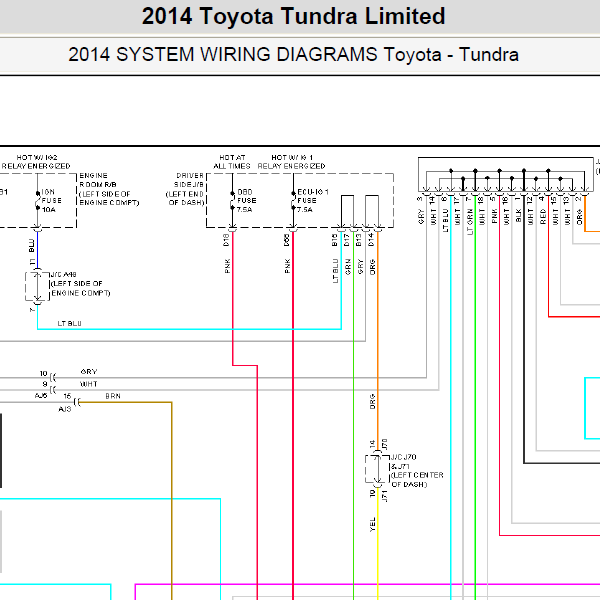This screenshot has width=600, height=600.
Task: Click the 'BRN' wire label
Action: (x=113, y=396)
